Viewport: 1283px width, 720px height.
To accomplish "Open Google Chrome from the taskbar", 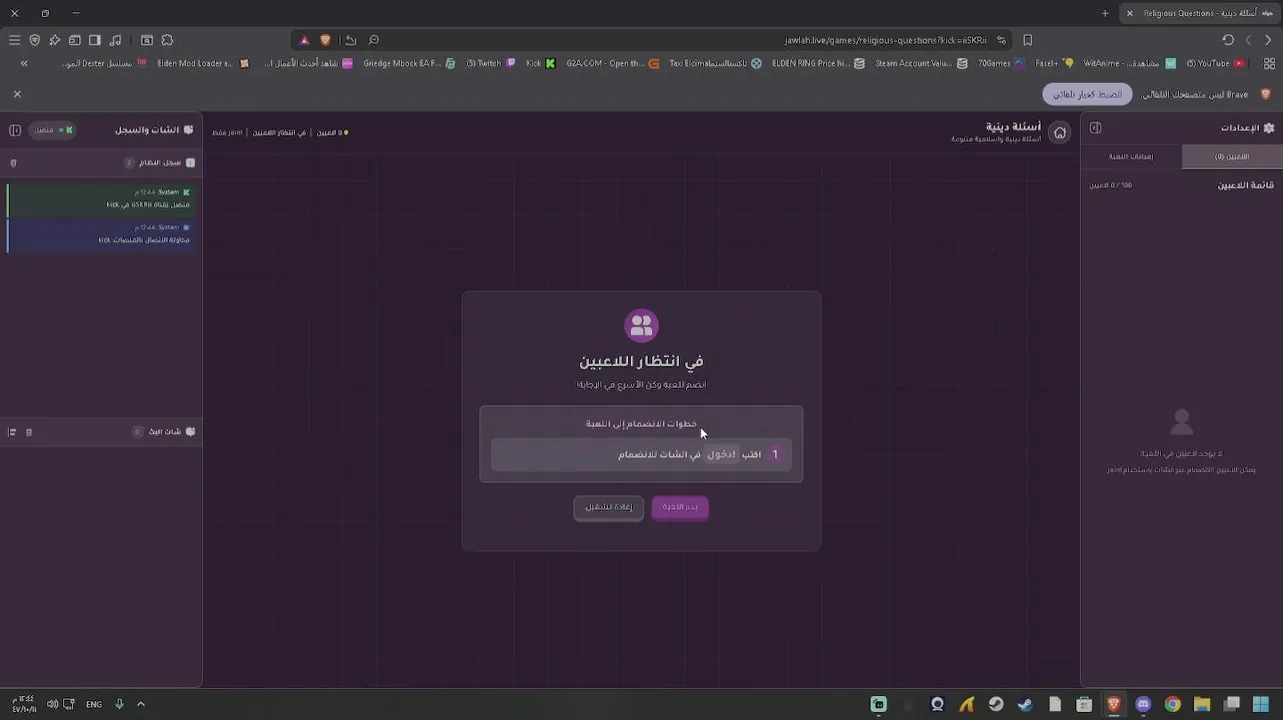I will (1173, 704).
